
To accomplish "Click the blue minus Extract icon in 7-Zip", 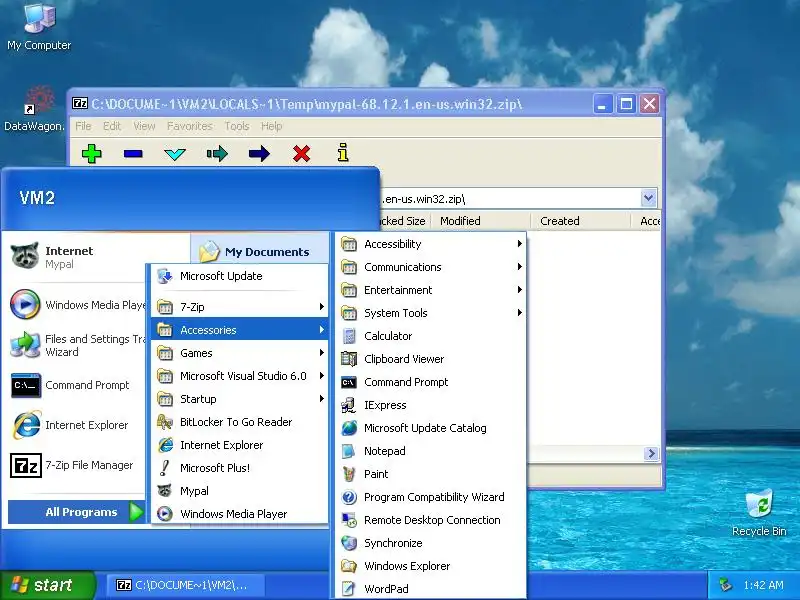I will pos(133,153).
